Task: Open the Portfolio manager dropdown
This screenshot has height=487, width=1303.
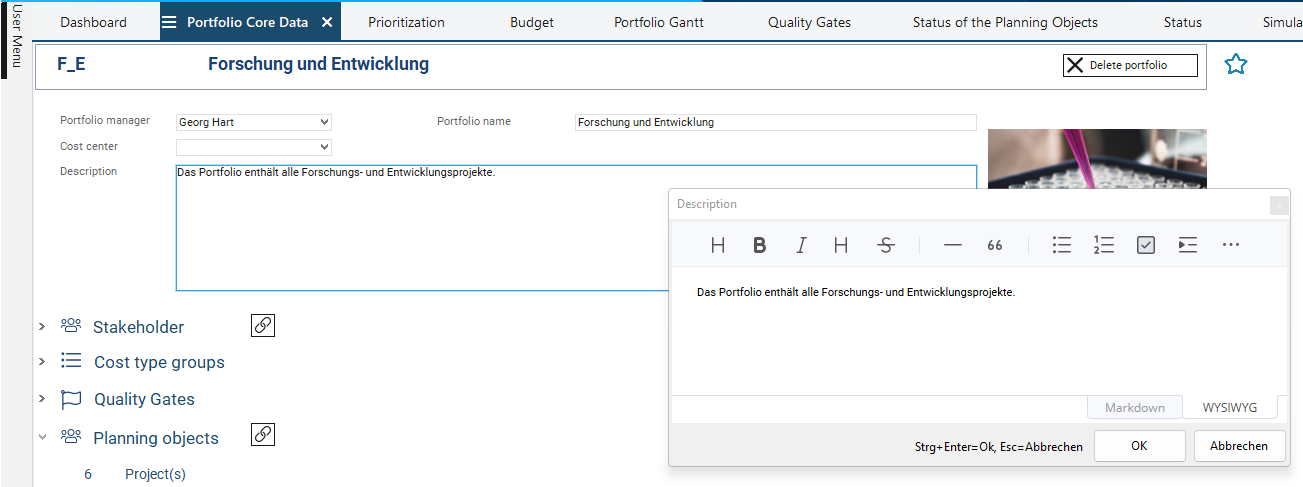Action: pyautogui.click(x=254, y=122)
